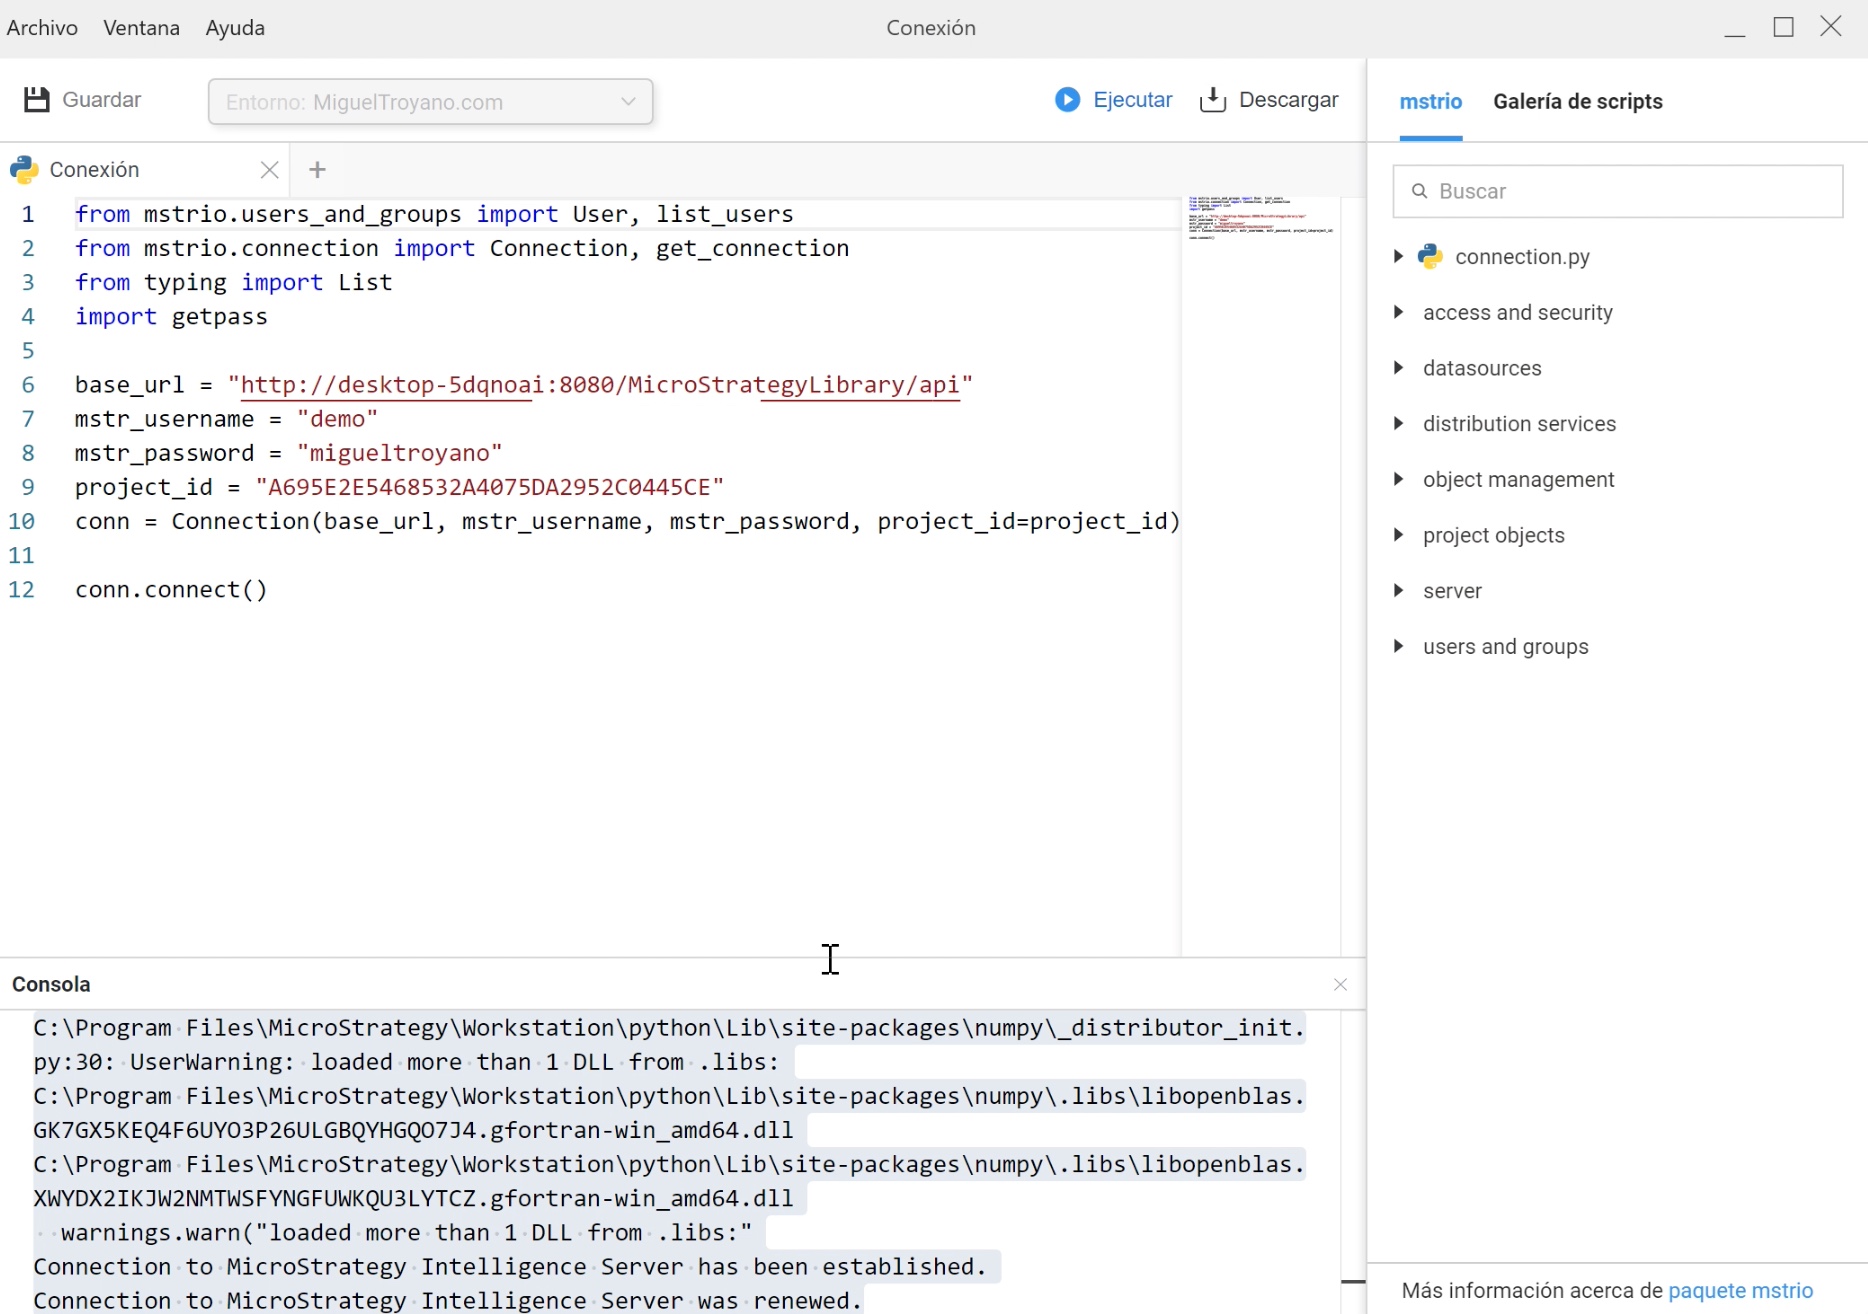Add a new script tab
This screenshot has height=1314, width=1868.
coord(317,170)
